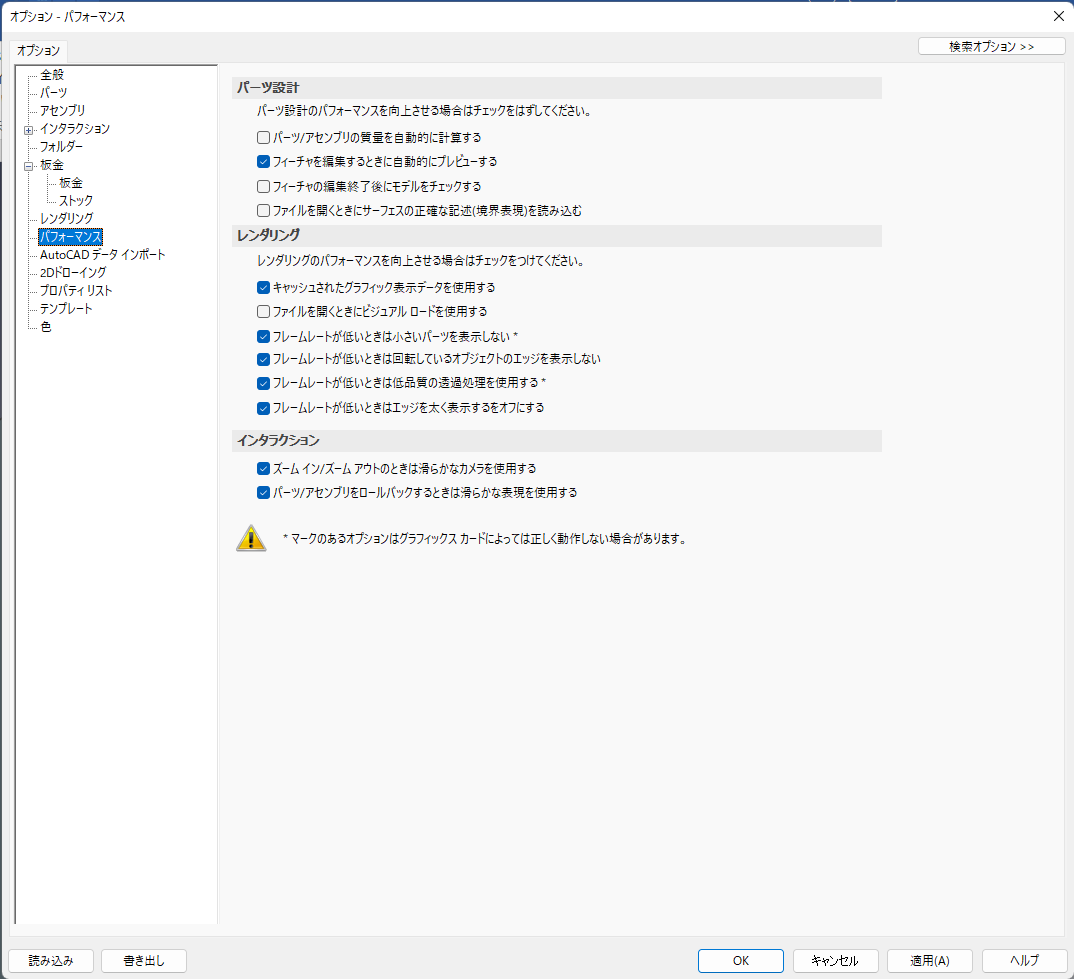Viewport: 1074px width, 979px height.
Task: Close the options dialog window
Action: point(1059,16)
